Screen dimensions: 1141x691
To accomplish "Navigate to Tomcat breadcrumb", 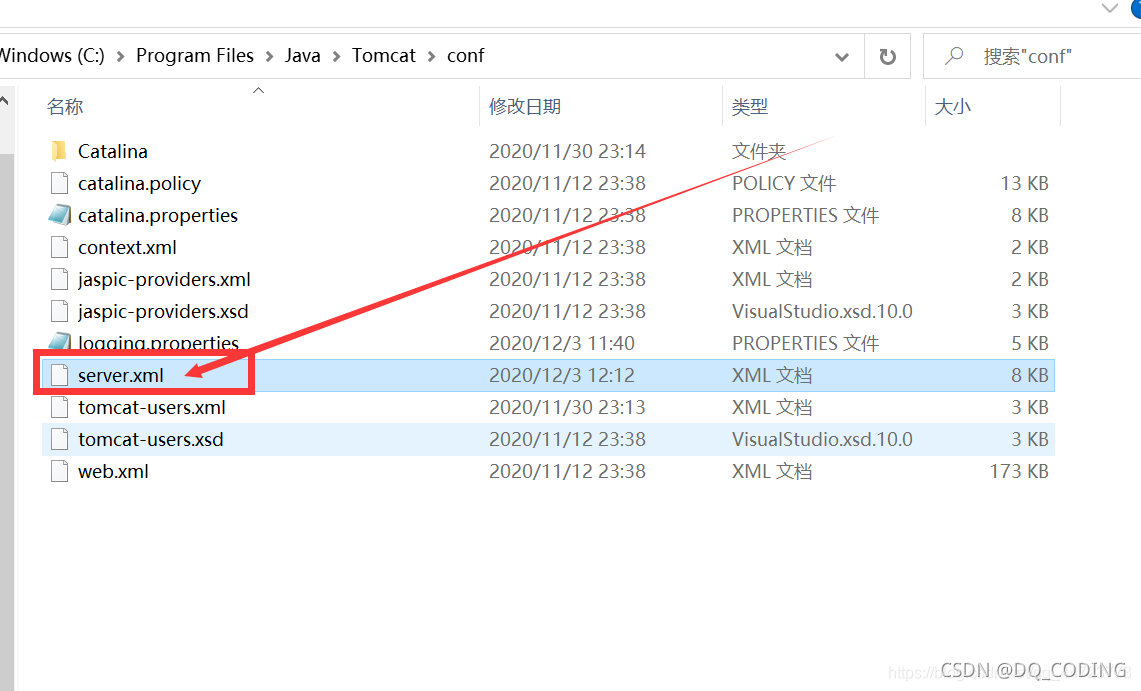I will click(383, 56).
